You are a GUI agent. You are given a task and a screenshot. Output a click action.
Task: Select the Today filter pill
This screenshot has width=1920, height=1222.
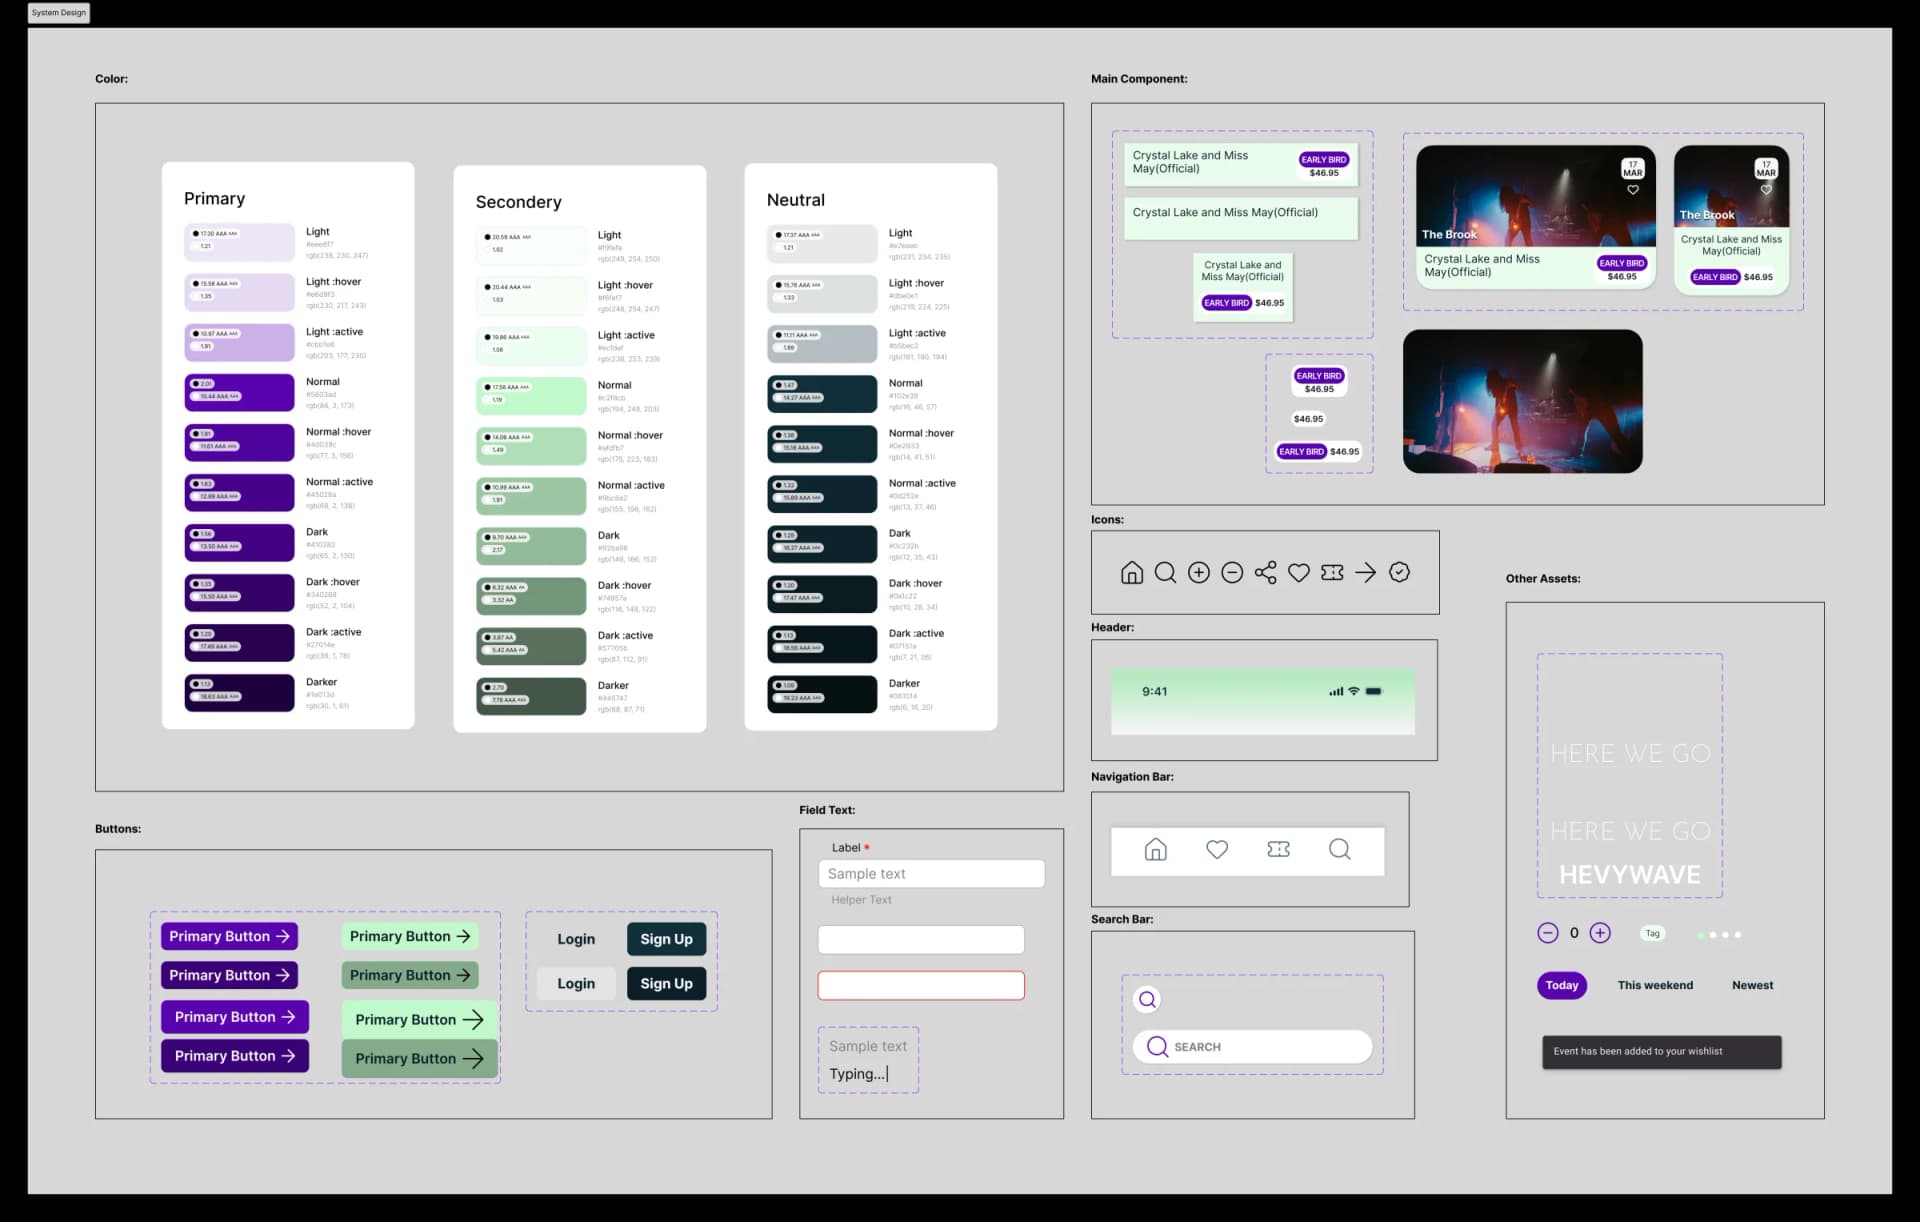pyautogui.click(x=1562, y=985)
